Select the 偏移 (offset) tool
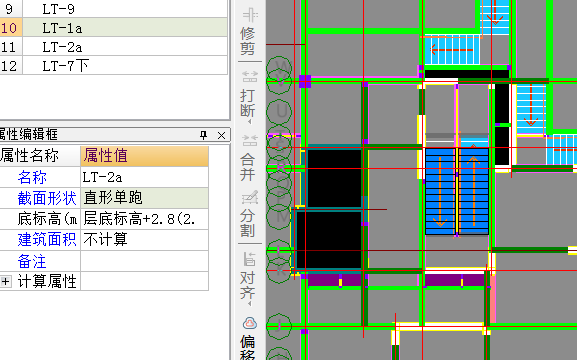Image resolution: width=577 pixels, height=360 pixels. [x=250, y=338]
